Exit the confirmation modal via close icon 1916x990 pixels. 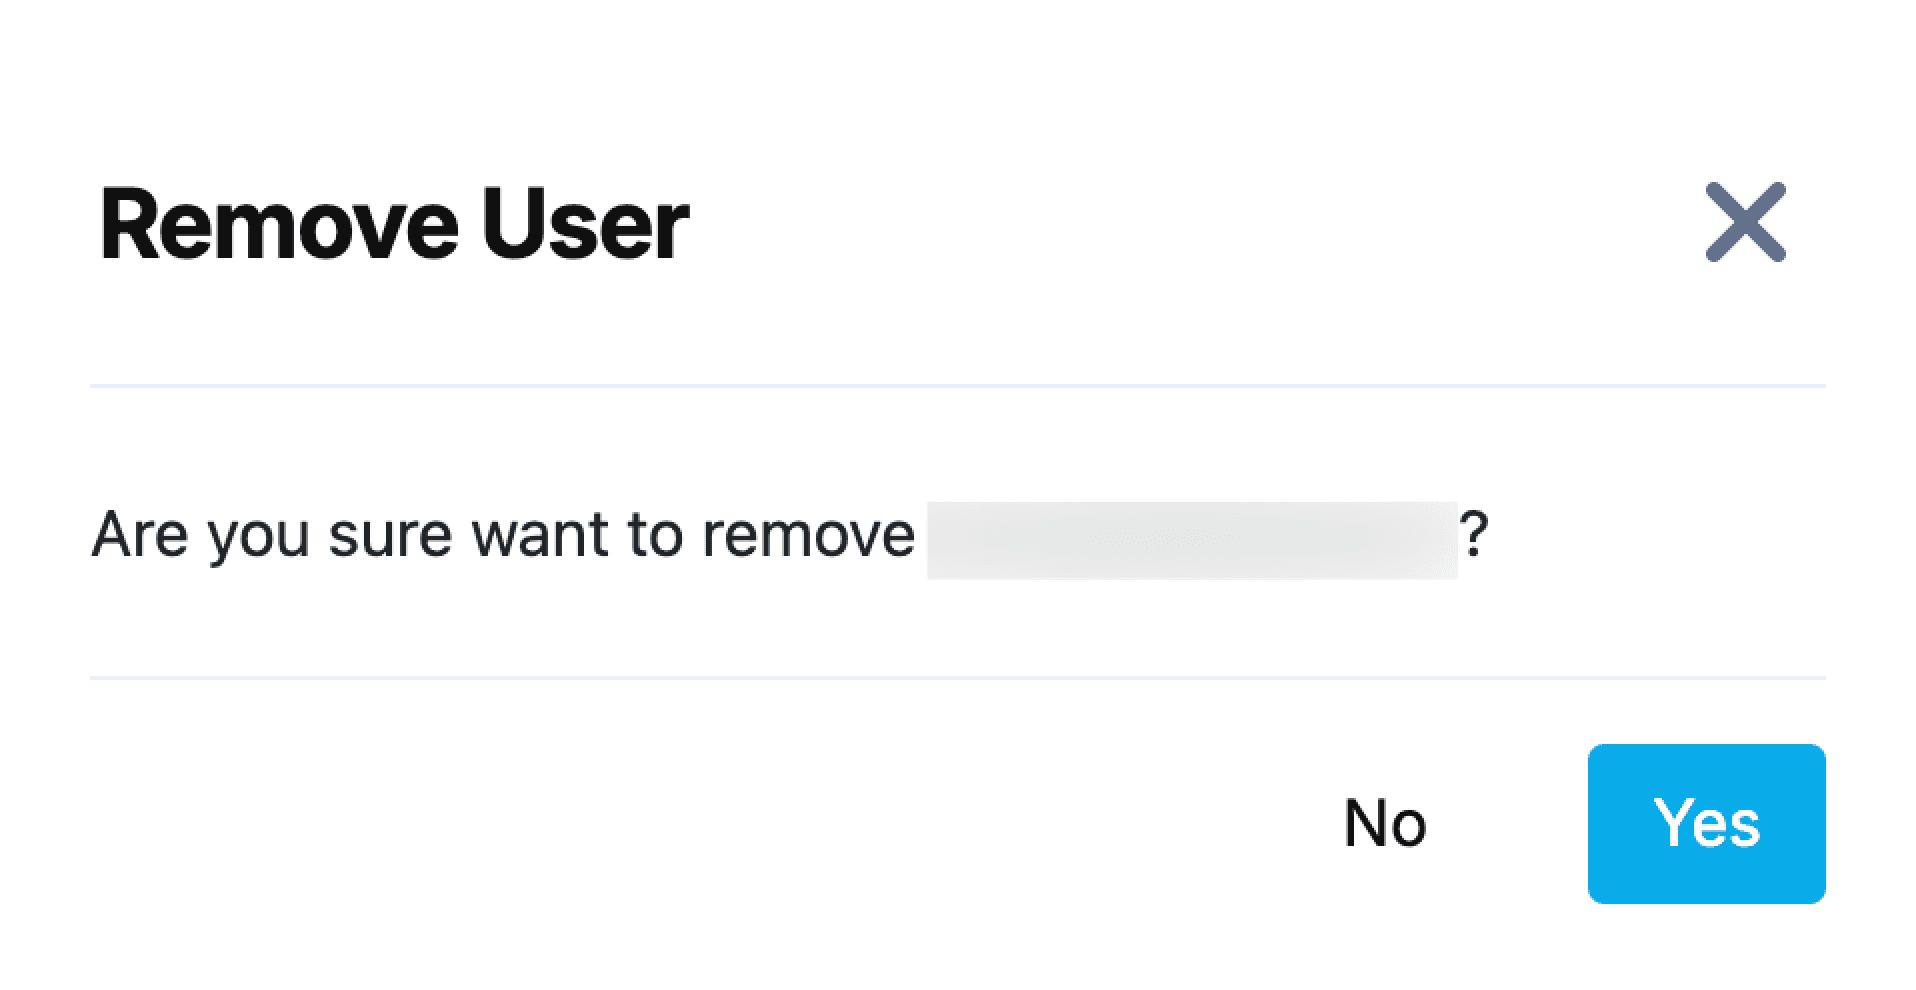[1745, 222]
